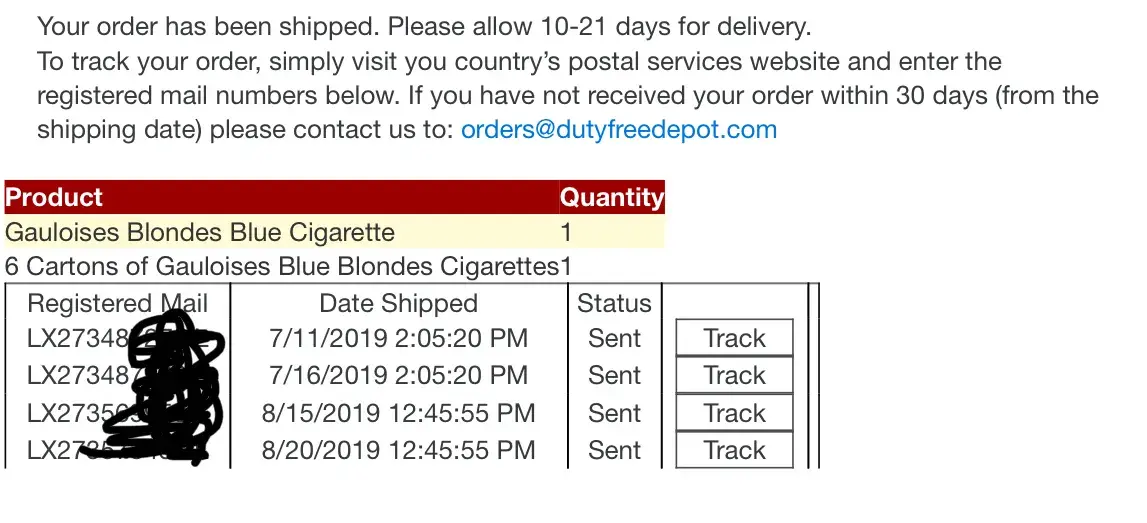Track the shipment sent 7/11/2019

pos(734,339)
